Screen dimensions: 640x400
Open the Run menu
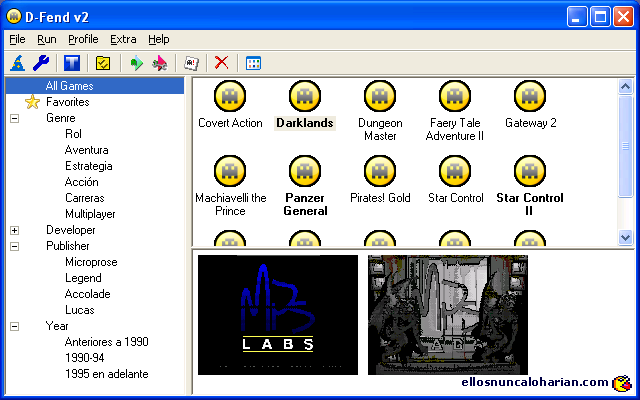click(47, 39)
